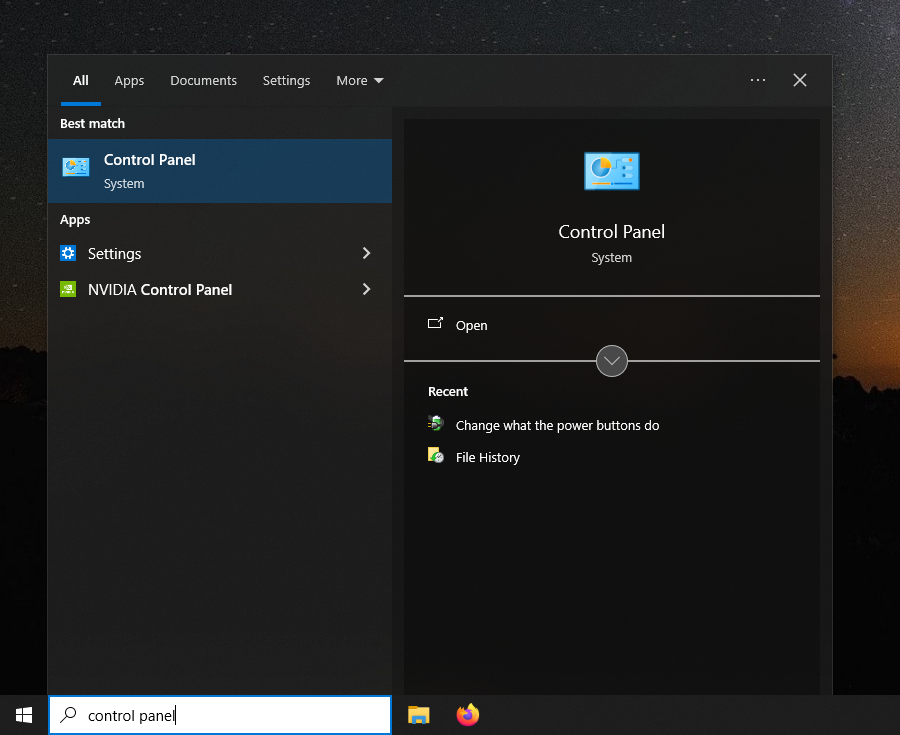Click the search magnifier icon

tap(67, 715)
